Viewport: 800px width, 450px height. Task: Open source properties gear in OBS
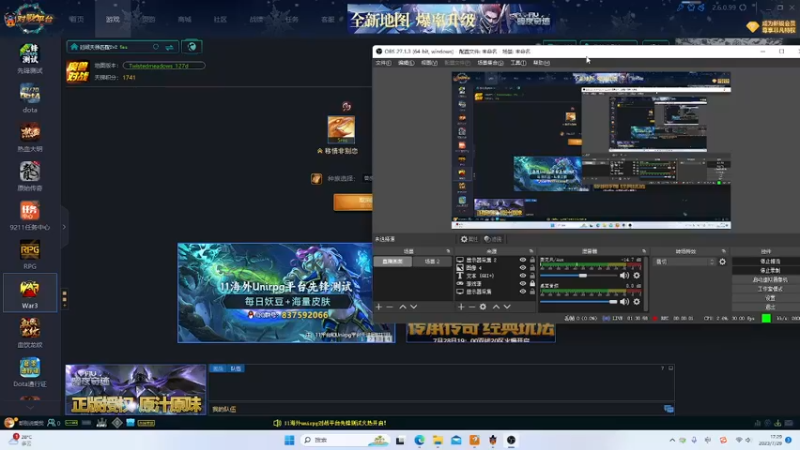483,307
